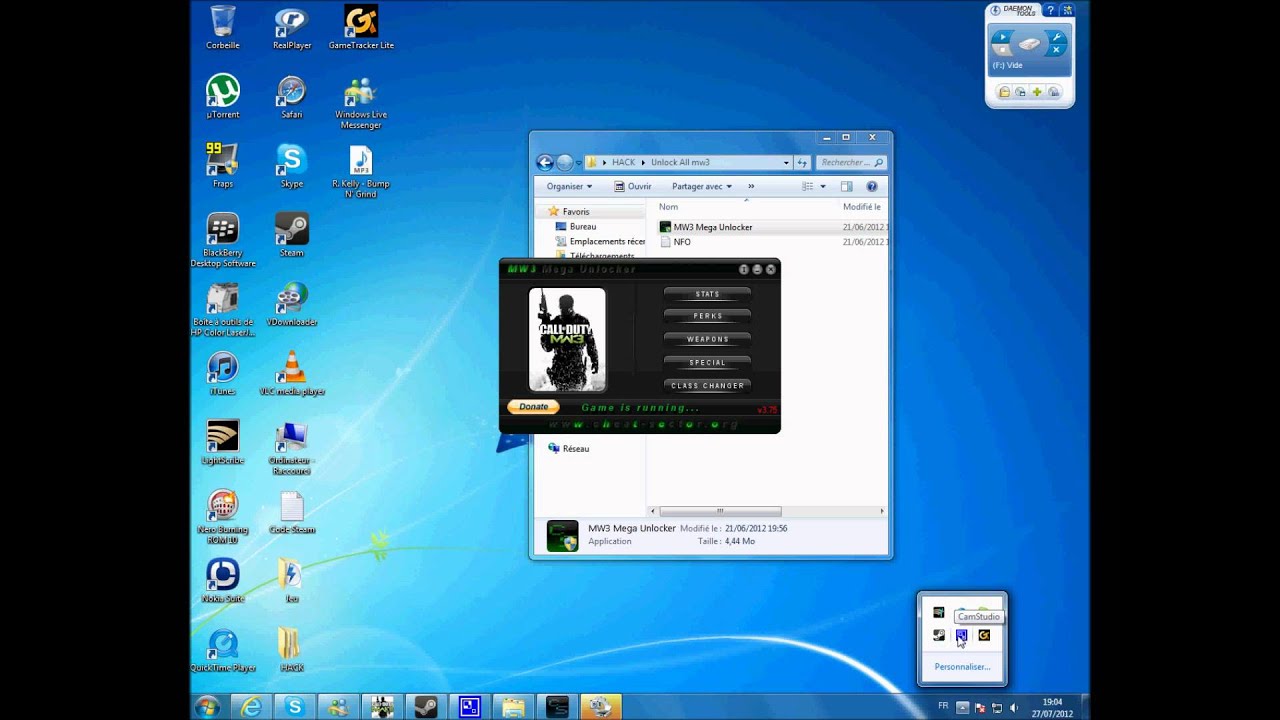Expand the Organiser dropdown menu
The height and width of the screenshot is (720, 1280).
pos(569,186)
